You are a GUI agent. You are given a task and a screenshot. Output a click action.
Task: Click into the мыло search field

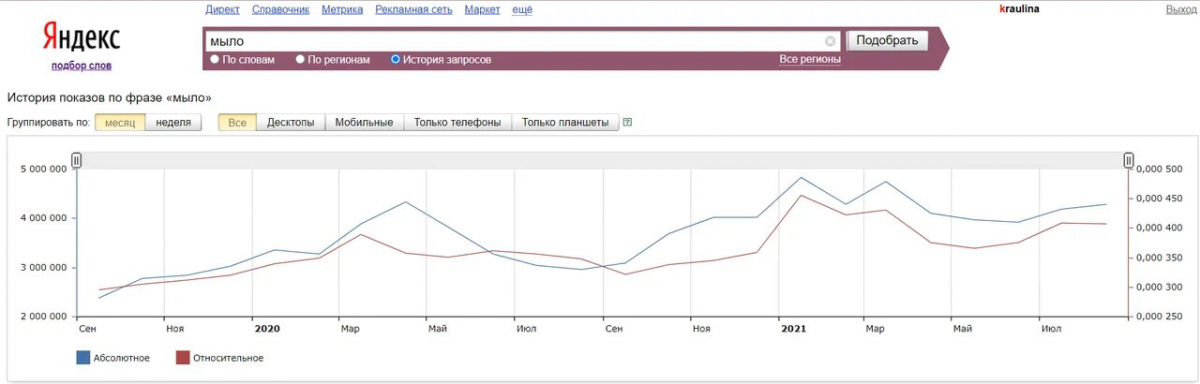(515, 41)
